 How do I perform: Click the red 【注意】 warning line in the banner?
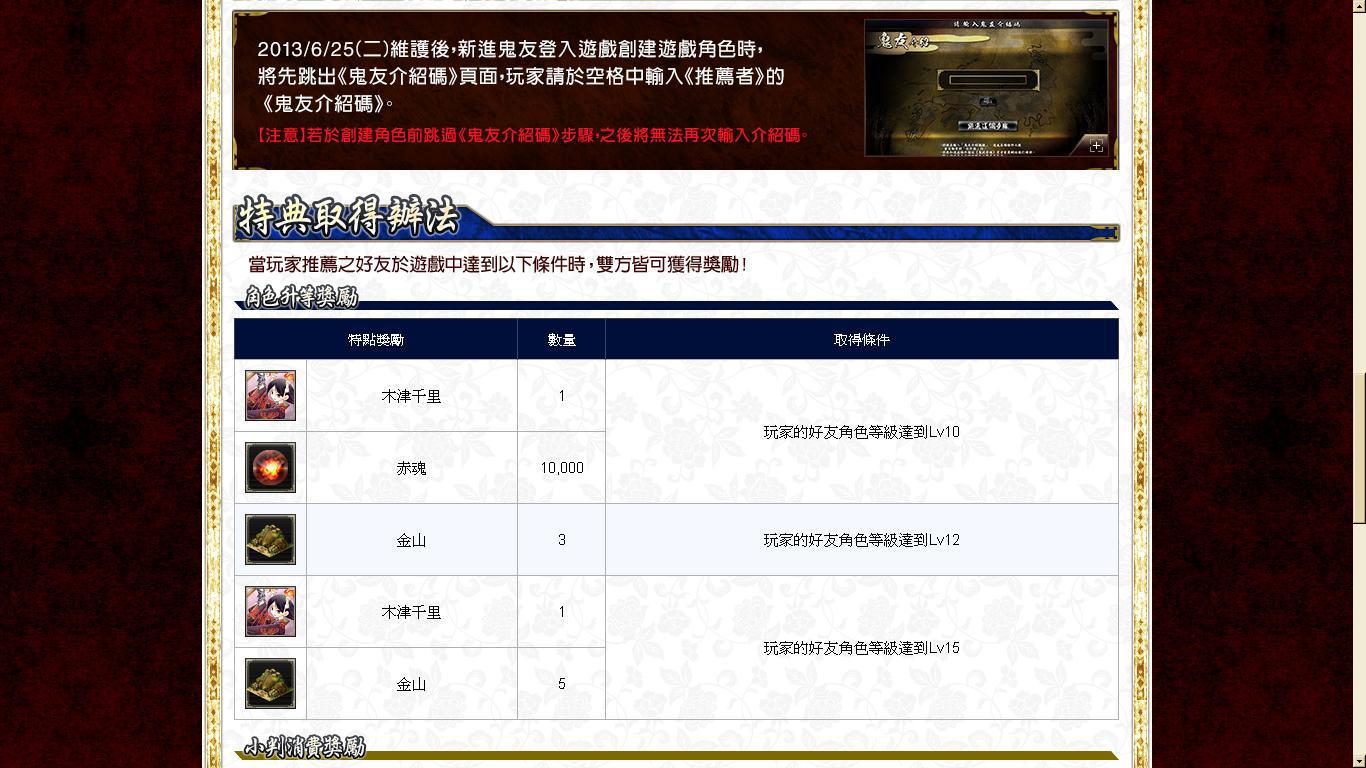pos(533,135)
